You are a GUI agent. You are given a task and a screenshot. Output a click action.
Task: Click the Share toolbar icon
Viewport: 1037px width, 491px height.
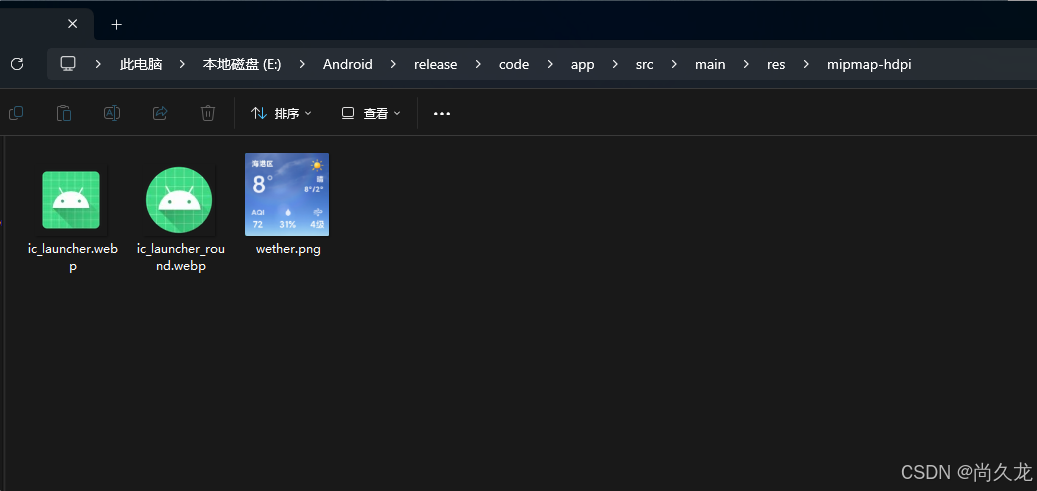(x=160, y=113)
